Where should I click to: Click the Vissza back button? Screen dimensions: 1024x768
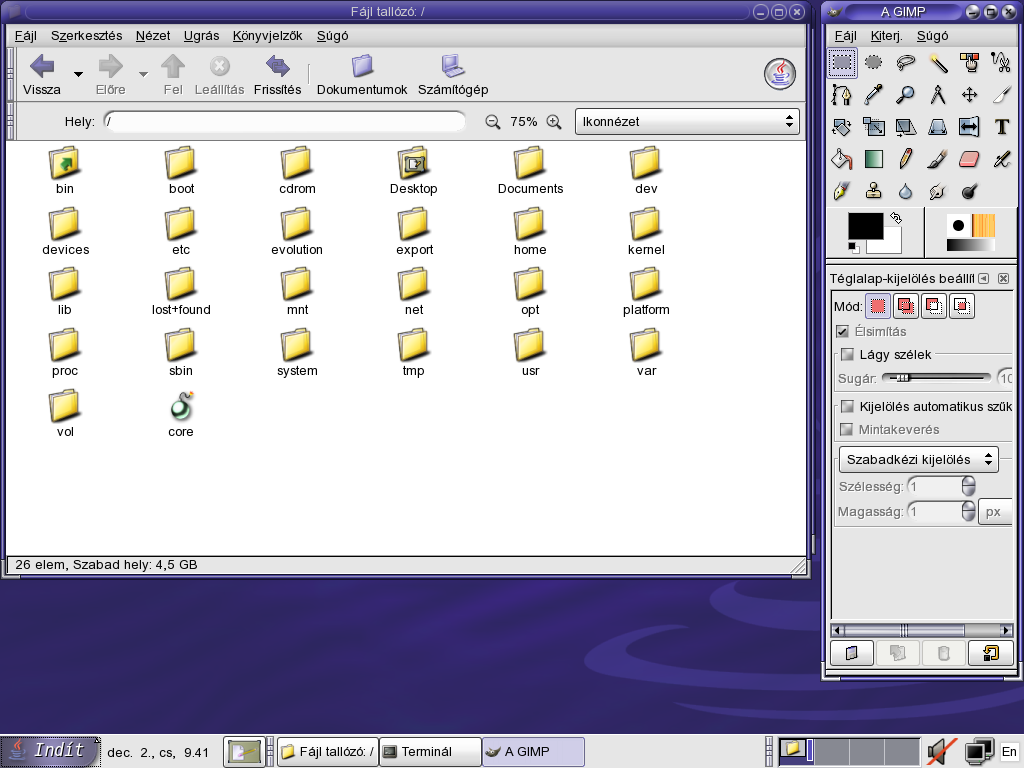pos(42,75)
